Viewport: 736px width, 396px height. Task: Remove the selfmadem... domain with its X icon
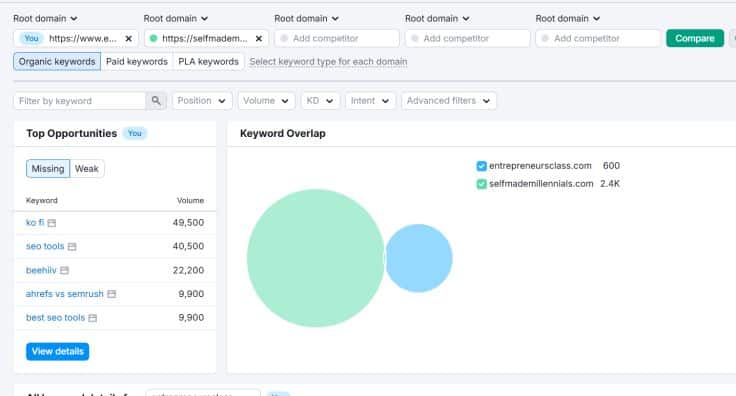tap(259, 38)
